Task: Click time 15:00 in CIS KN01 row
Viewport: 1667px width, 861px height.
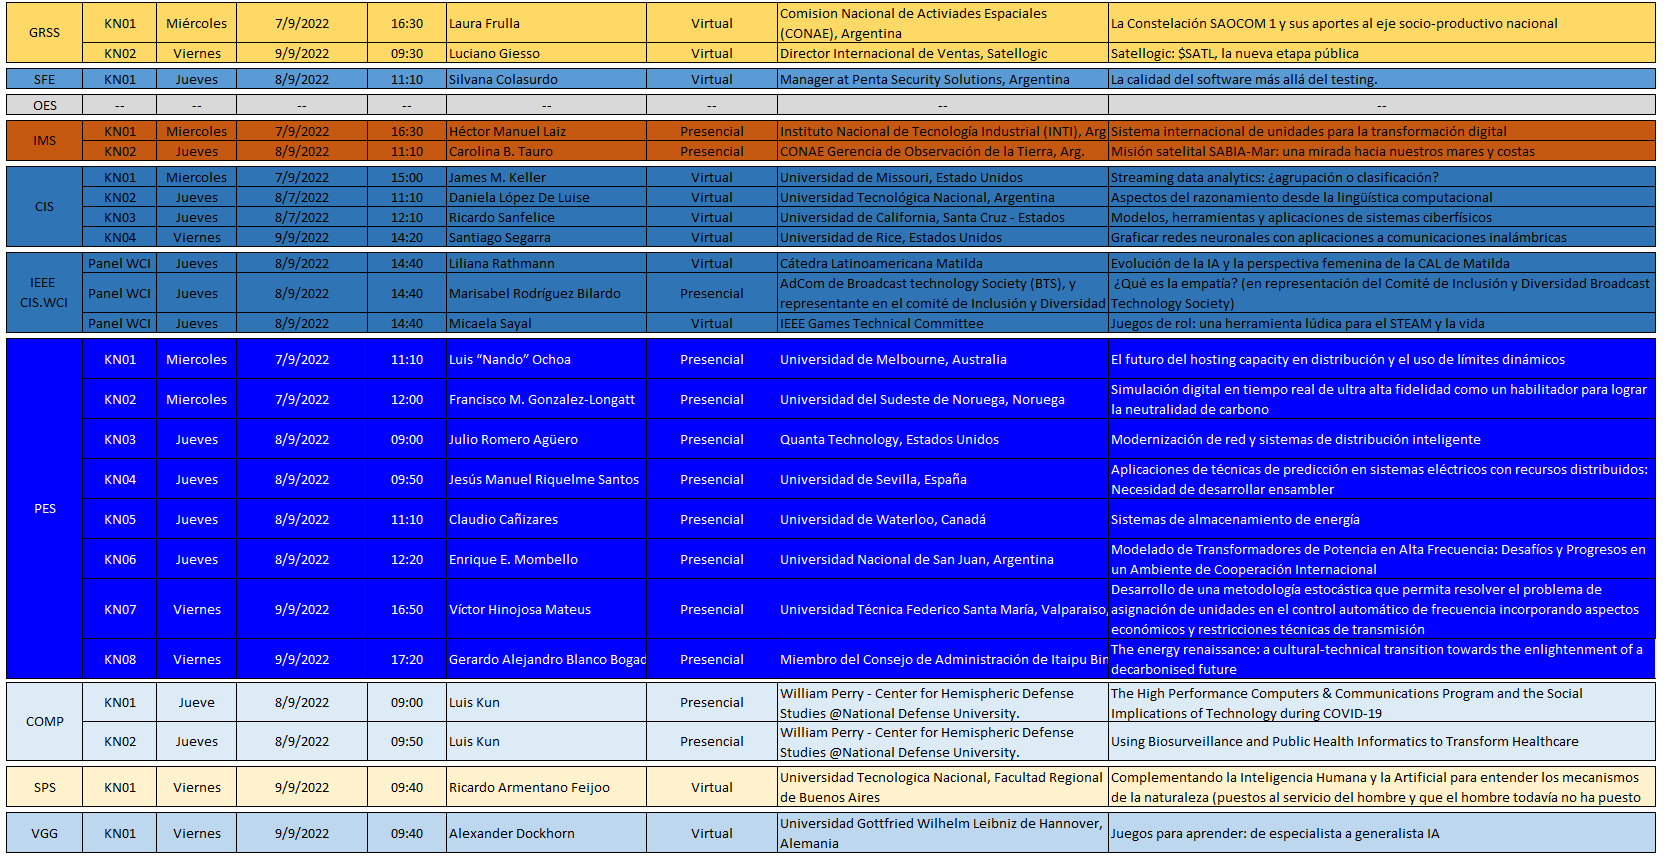Action: (407, 177)
